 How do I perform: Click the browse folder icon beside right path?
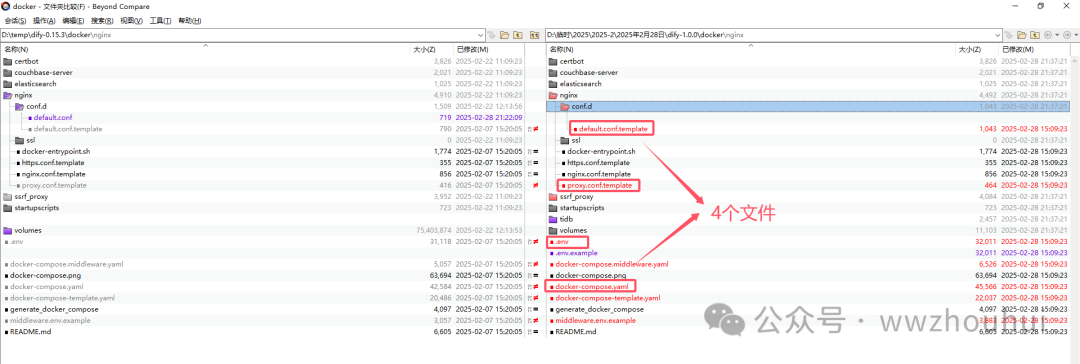click(x=1022, y=34)
